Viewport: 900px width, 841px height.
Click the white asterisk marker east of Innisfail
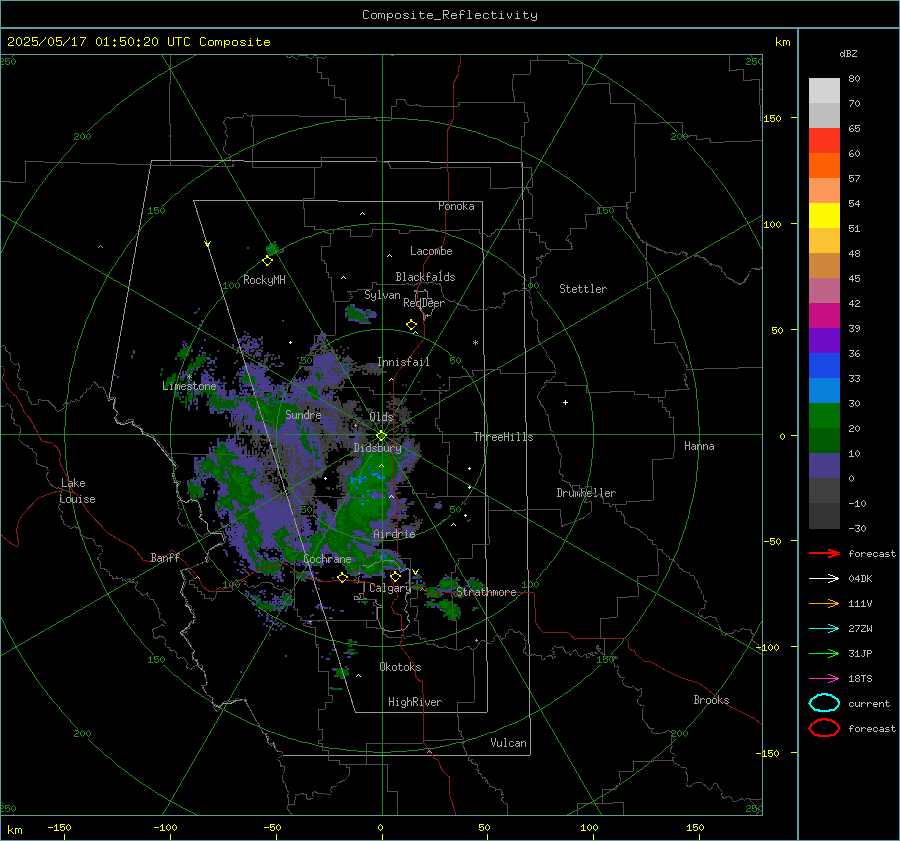point(475,343)
